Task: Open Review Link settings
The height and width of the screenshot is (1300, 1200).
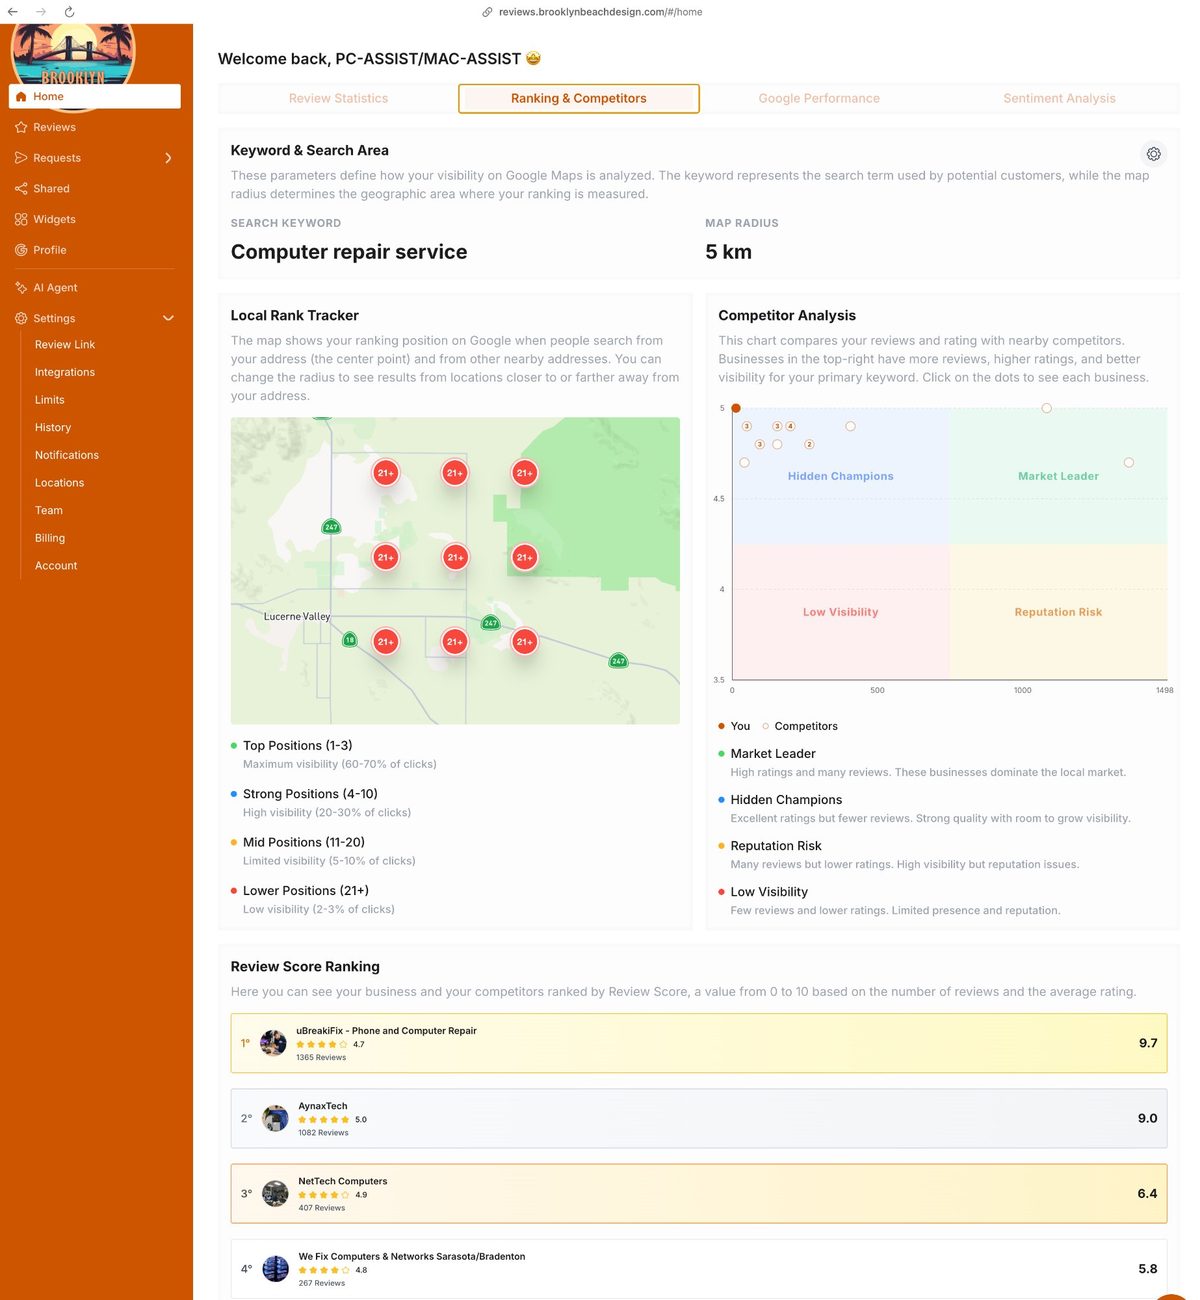Action: (x=65, y=345)
